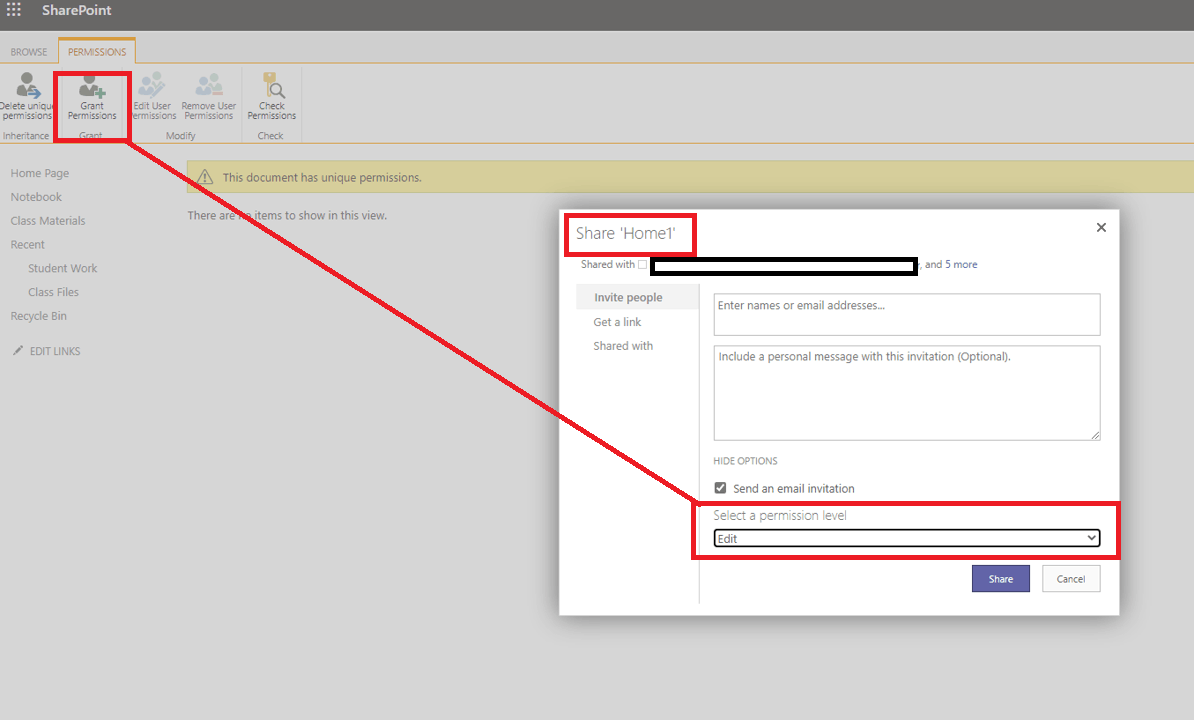Click the Remove User Permissions icon

[x=209, y=85]
